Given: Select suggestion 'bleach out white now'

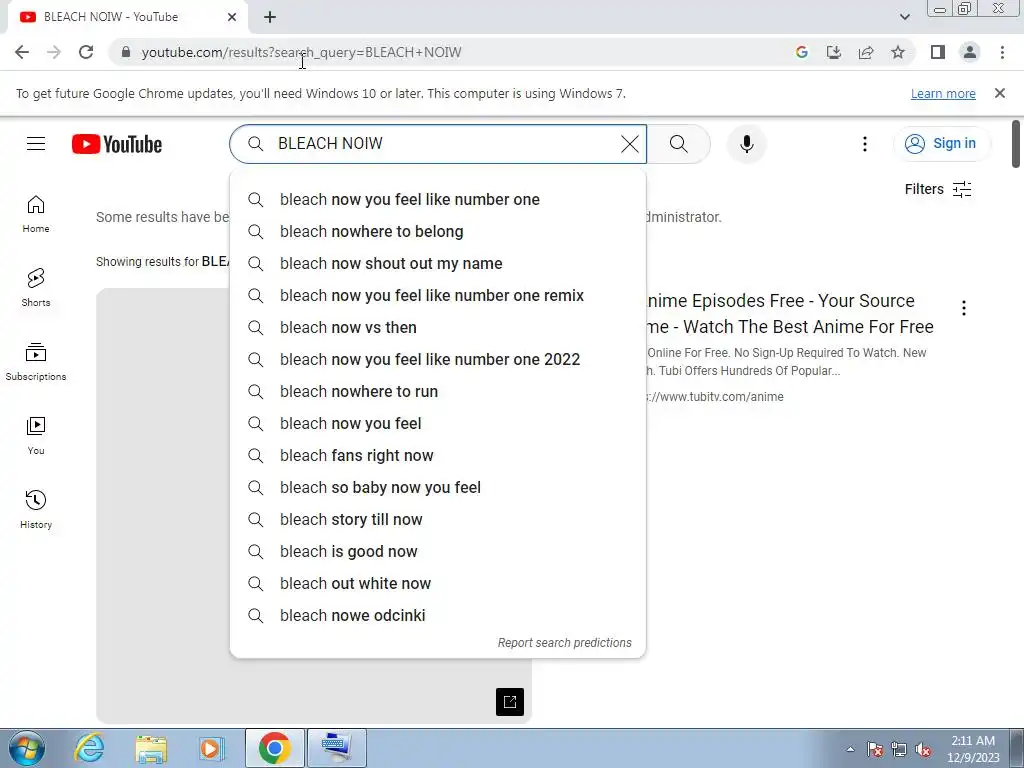Looking at the screenshot, I should 438,584.
